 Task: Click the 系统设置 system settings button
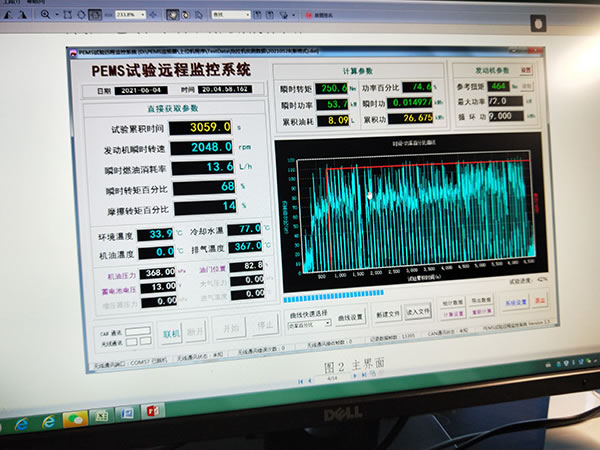516,301
